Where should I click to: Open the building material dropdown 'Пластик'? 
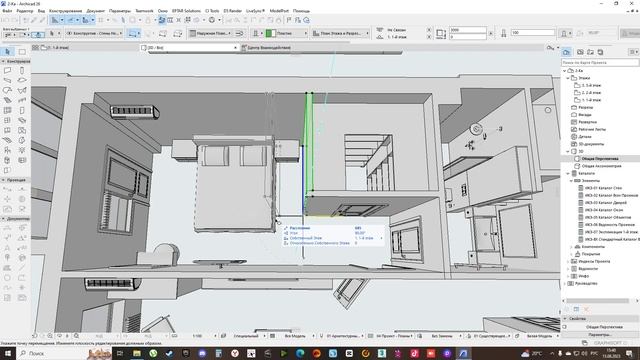(x=286, y=33)
